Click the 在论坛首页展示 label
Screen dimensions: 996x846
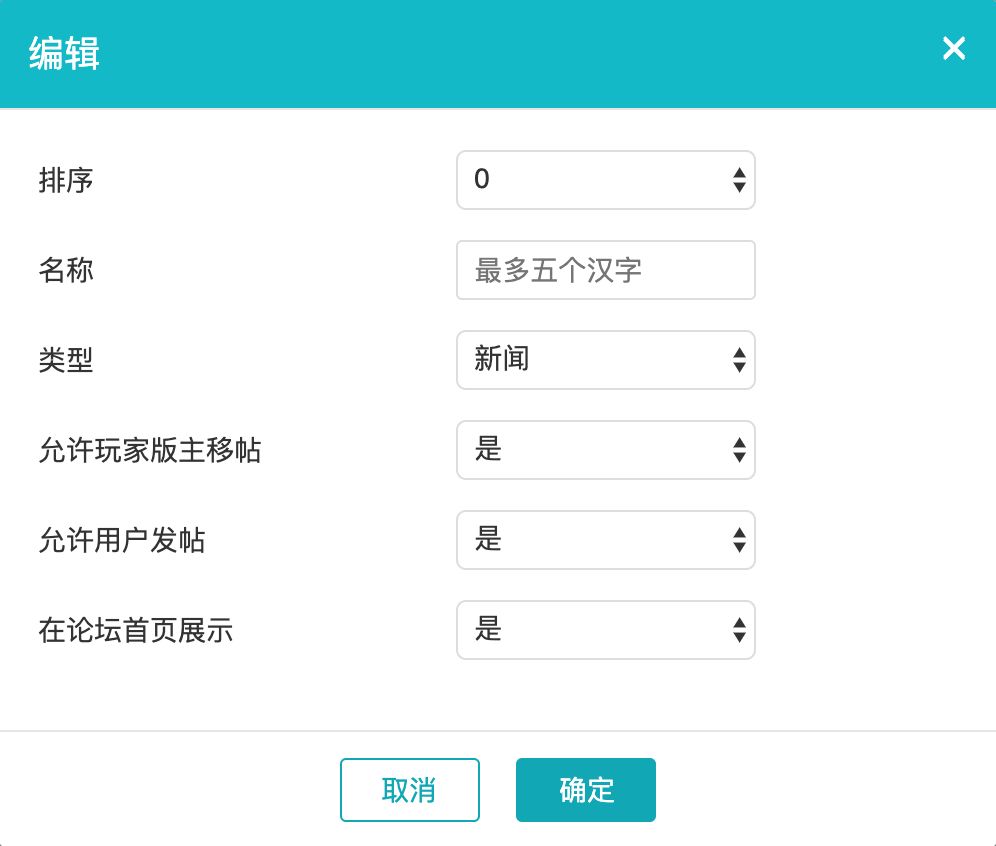136,630
